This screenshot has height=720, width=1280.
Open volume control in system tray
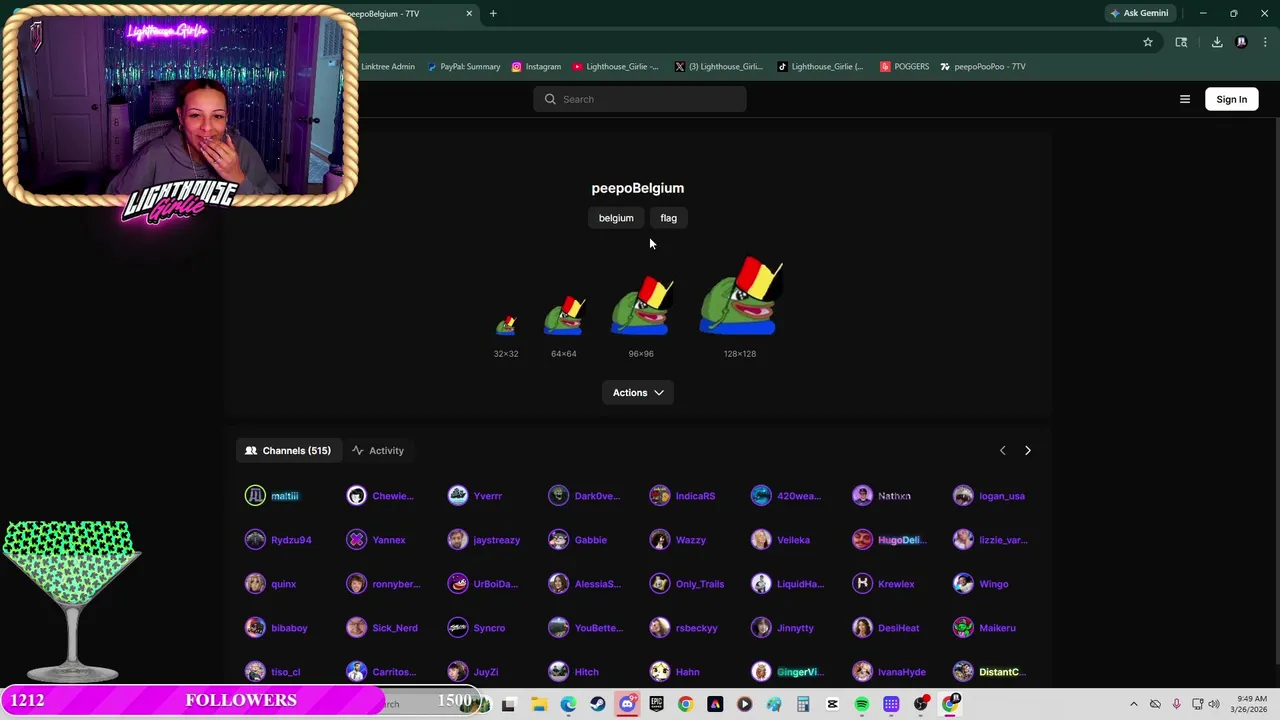(1214, 704)
